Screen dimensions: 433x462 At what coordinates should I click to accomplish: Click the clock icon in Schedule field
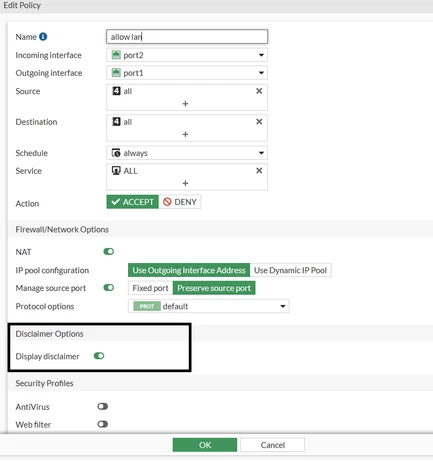click(x=116, y=153)
